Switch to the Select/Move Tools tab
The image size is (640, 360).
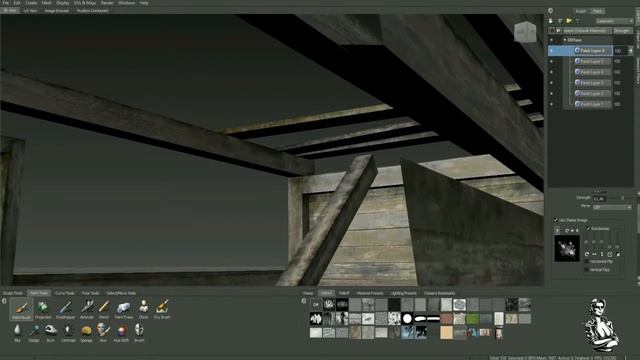[121, 293]
